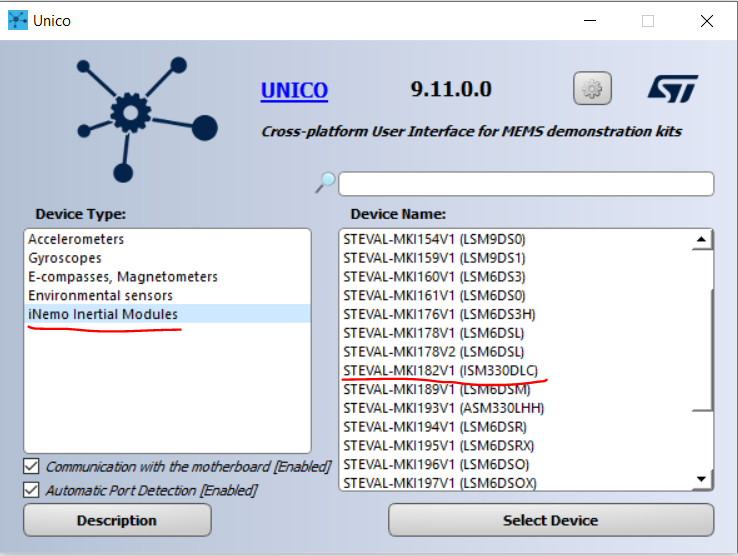Select STEVAL-MKI189V1 (LSM6DSM) device
The image size is (738, 556).
click(x=515, y=389)
